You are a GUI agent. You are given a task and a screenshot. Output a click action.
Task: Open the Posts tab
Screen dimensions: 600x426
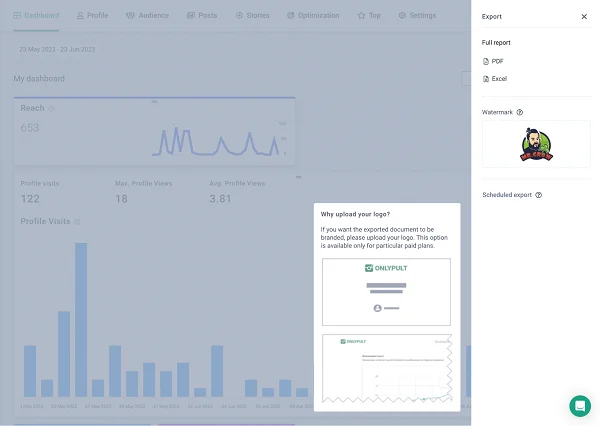(x=202, y=16)
